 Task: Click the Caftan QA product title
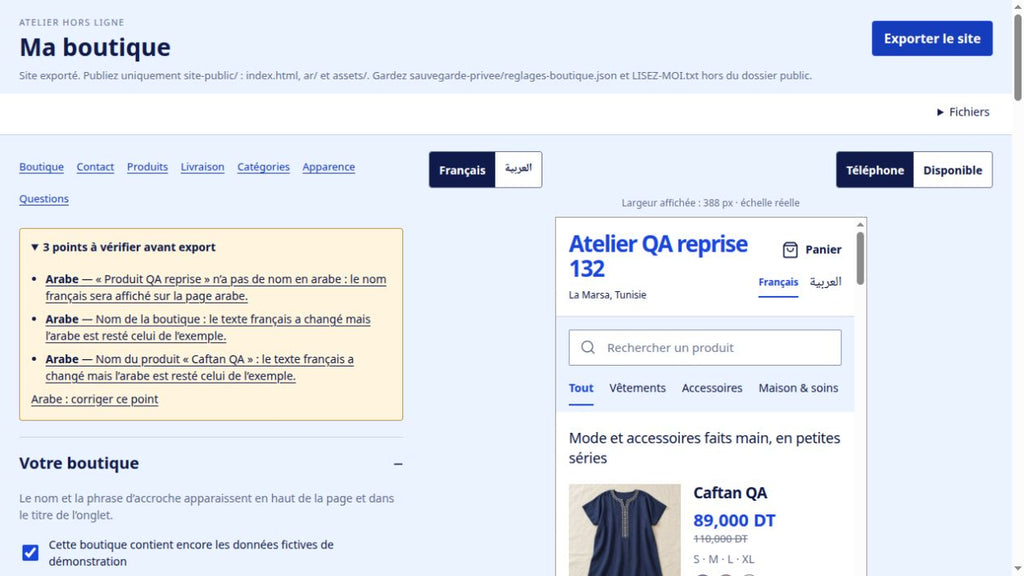730,493
